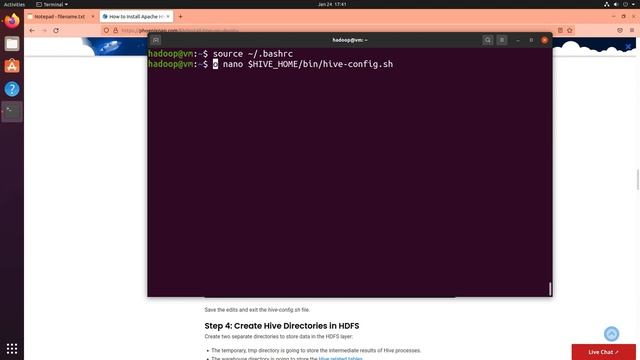640x360 pixels.
Task: Click the scroll-to-top circular arrow button
Action: 611,334
